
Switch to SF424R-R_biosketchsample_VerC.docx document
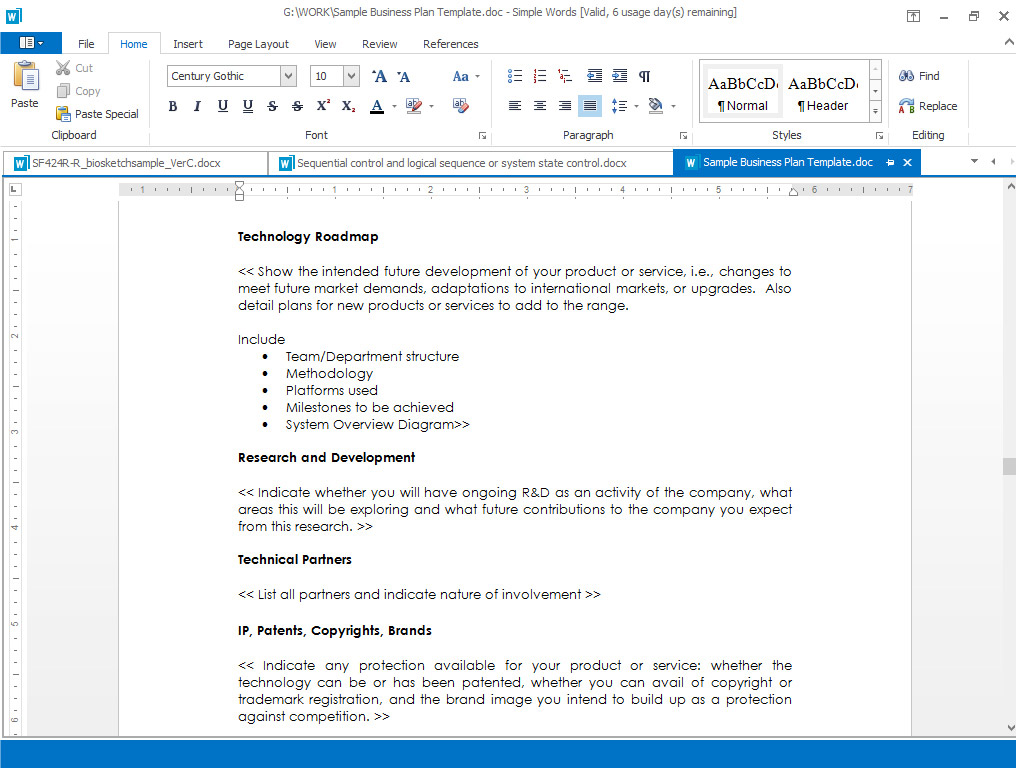pos(135,163)
